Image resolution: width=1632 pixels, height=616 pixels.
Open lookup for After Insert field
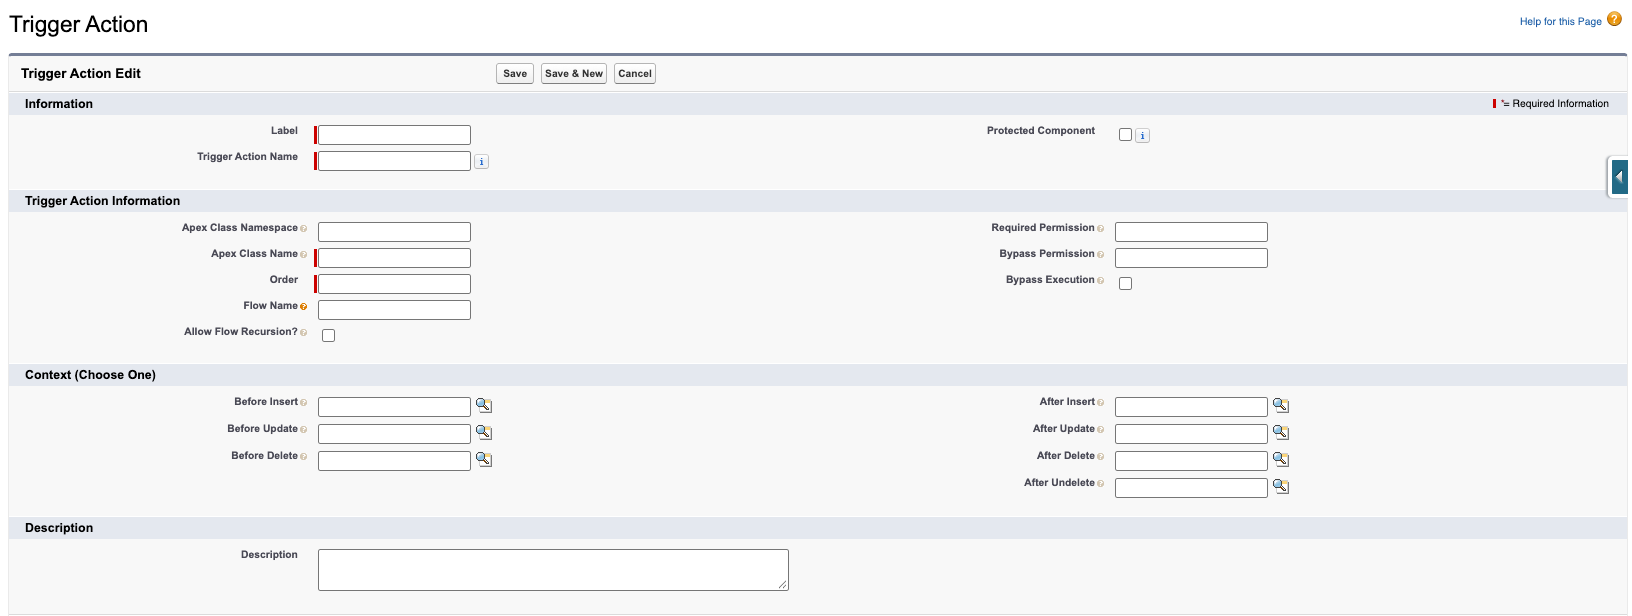[x=1281, y=405]
